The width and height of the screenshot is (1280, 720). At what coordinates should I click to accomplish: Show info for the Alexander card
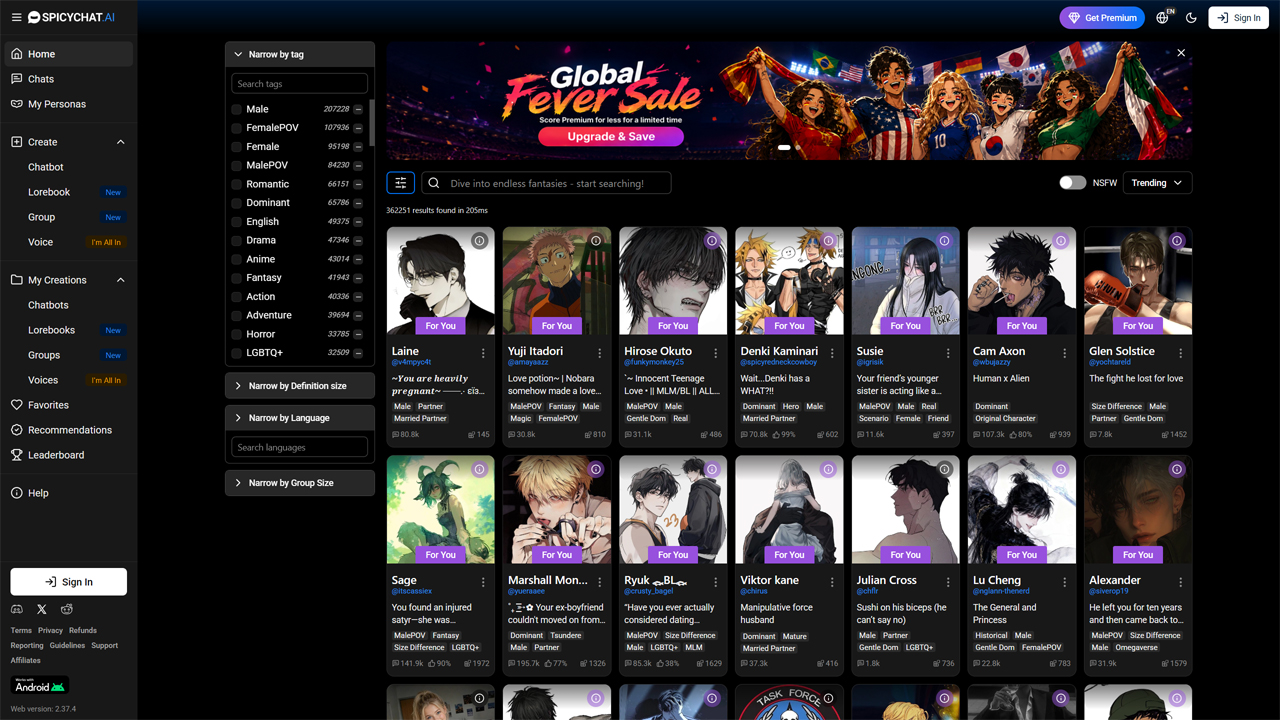tap(1177, 469)
